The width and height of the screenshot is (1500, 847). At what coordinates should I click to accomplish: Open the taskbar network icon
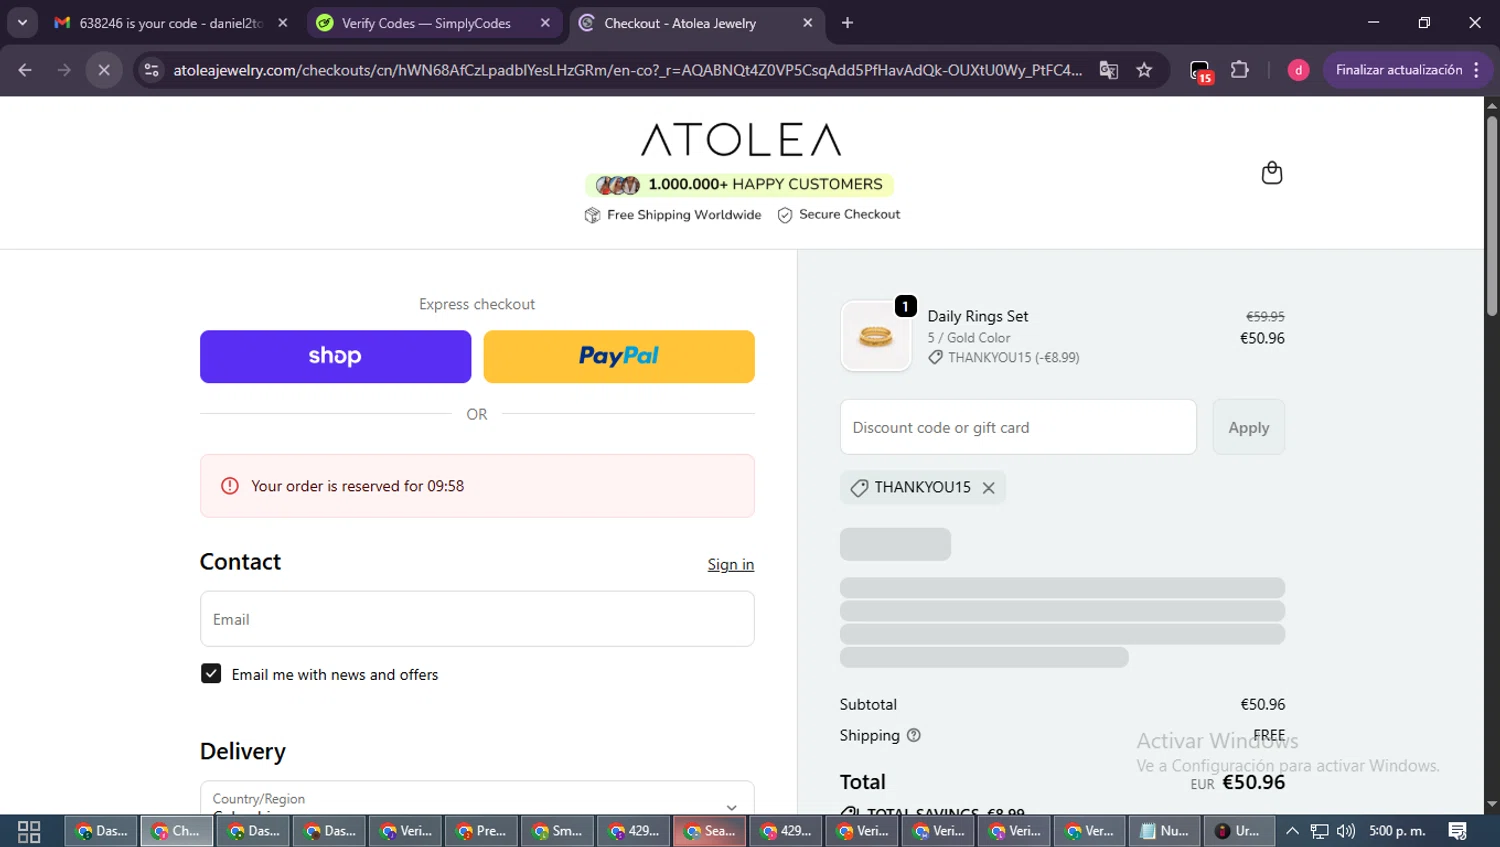pyautogui.click(x=1320, y=831)
